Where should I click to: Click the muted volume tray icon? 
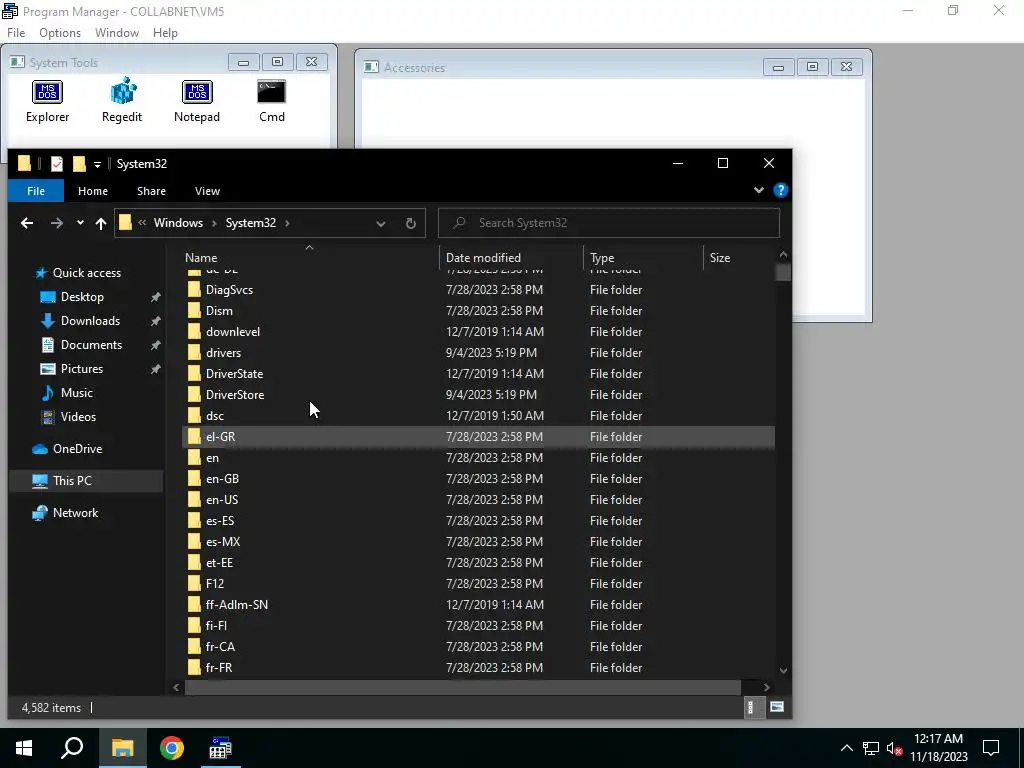coord(895,748)
